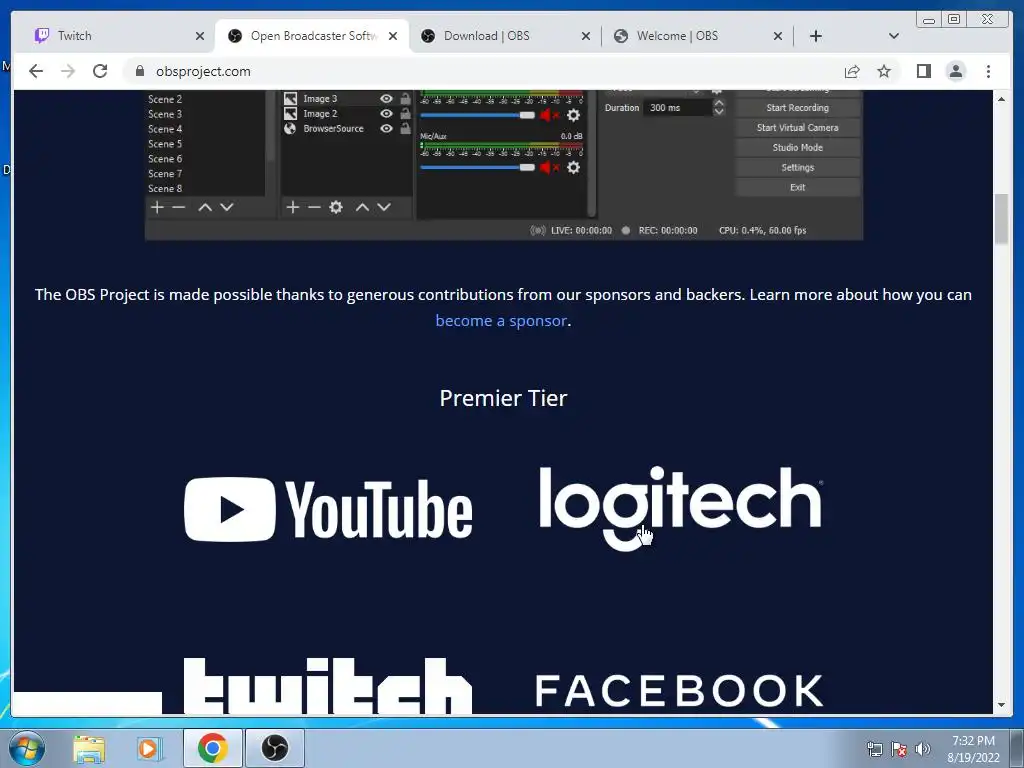Adjust the Mic/Aux volume slider
The width and height of the screenshot is (1024, 768).
[x=477, y=168]
